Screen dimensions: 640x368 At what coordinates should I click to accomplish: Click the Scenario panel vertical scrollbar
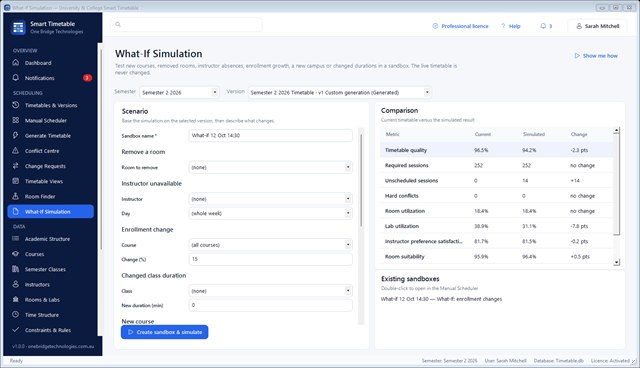[x=361, y=180]
